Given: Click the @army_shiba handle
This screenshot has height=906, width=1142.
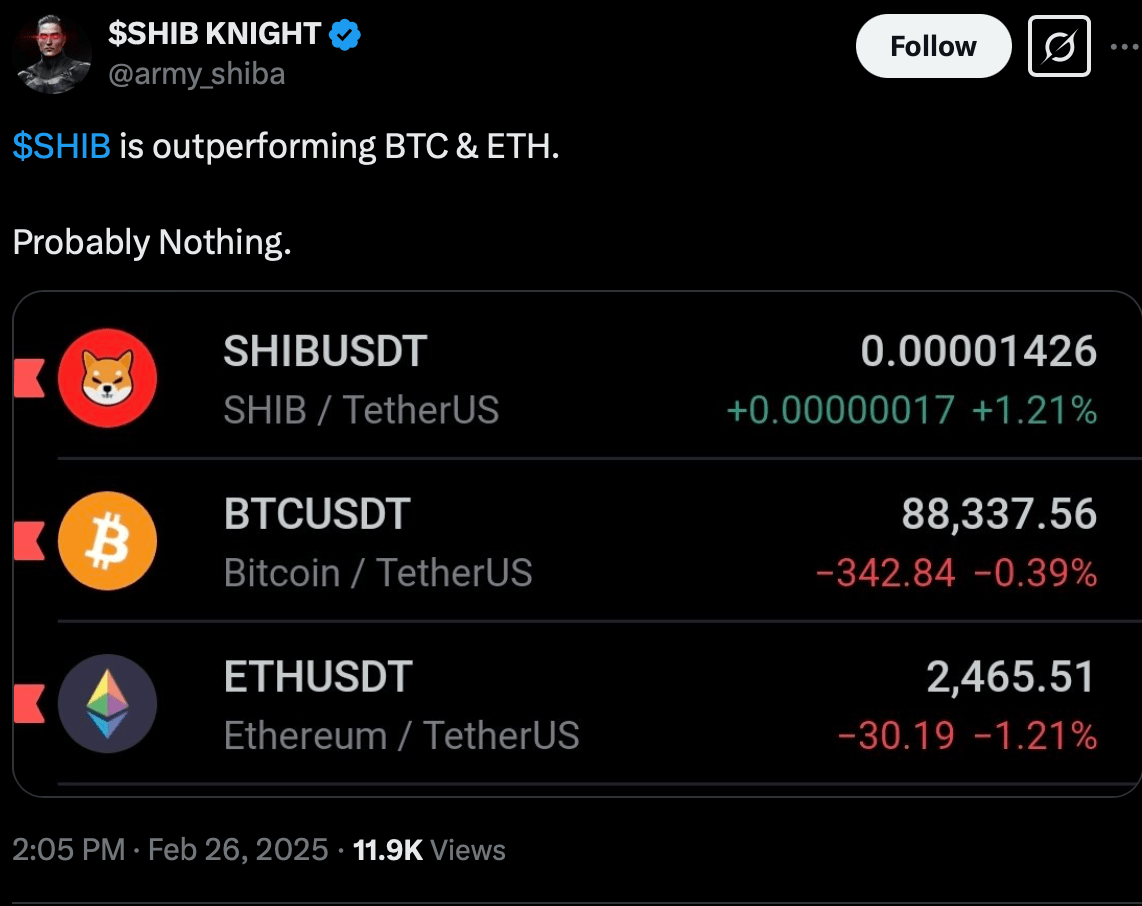Looking at the screenshot, I should (x=196, y=74).
